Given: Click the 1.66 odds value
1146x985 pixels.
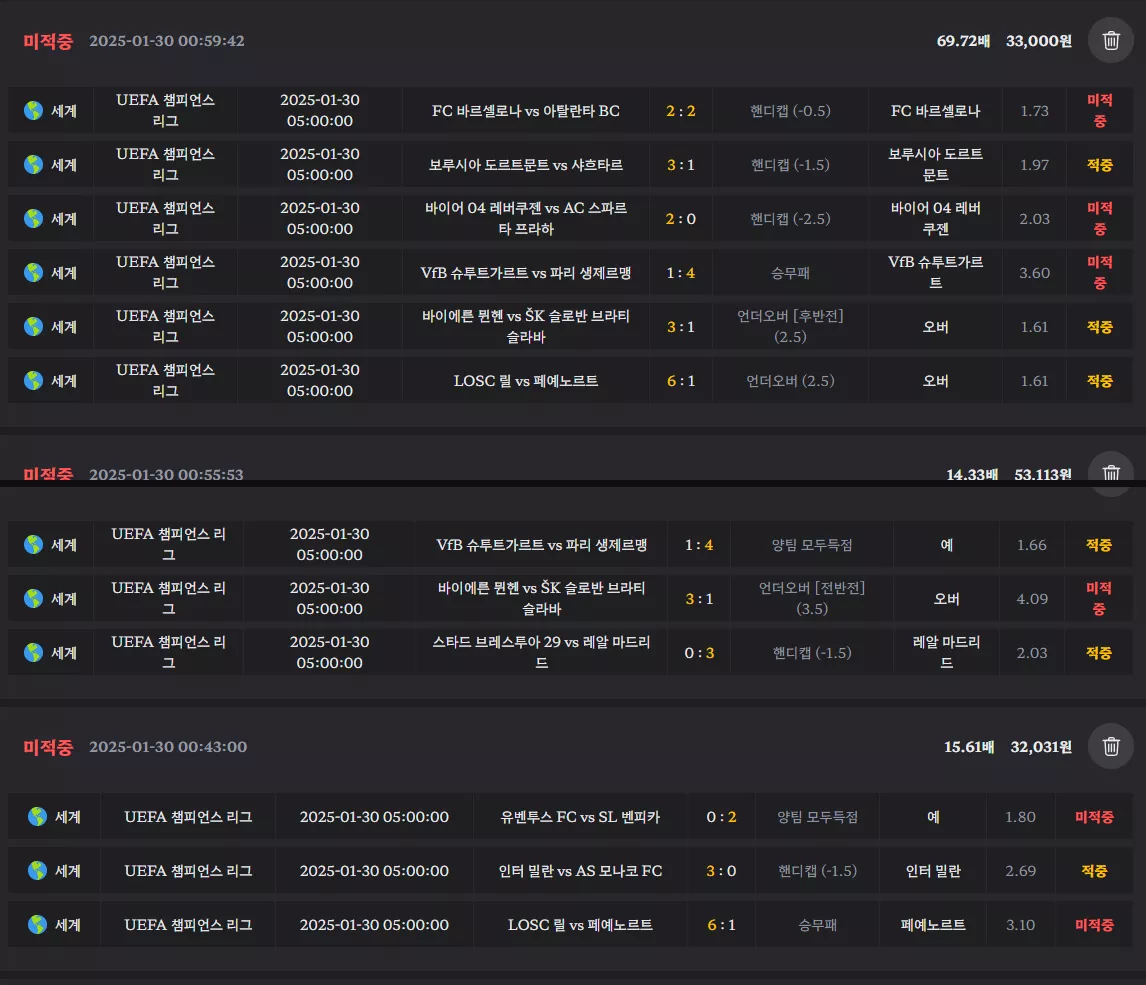Looking at the screenshot, I should (1031, 545).
